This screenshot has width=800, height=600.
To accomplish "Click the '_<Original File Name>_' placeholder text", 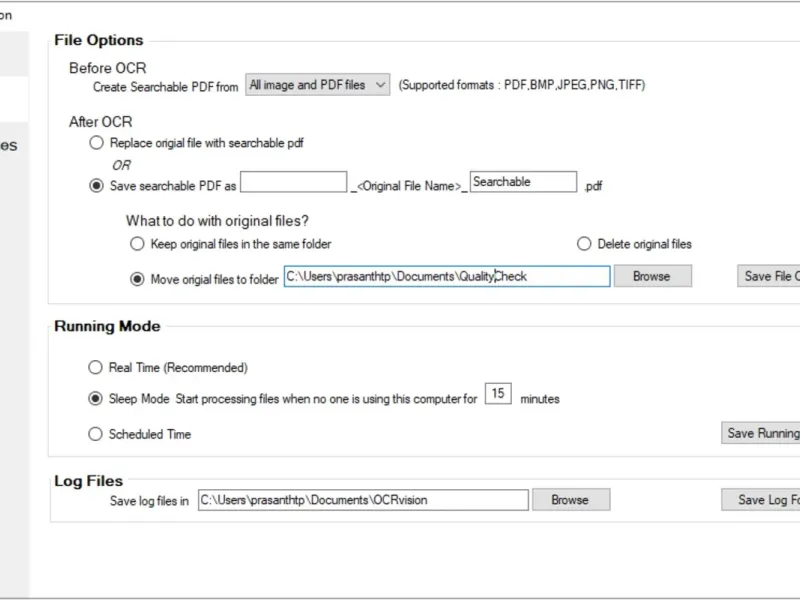I will tap(409, 186).
